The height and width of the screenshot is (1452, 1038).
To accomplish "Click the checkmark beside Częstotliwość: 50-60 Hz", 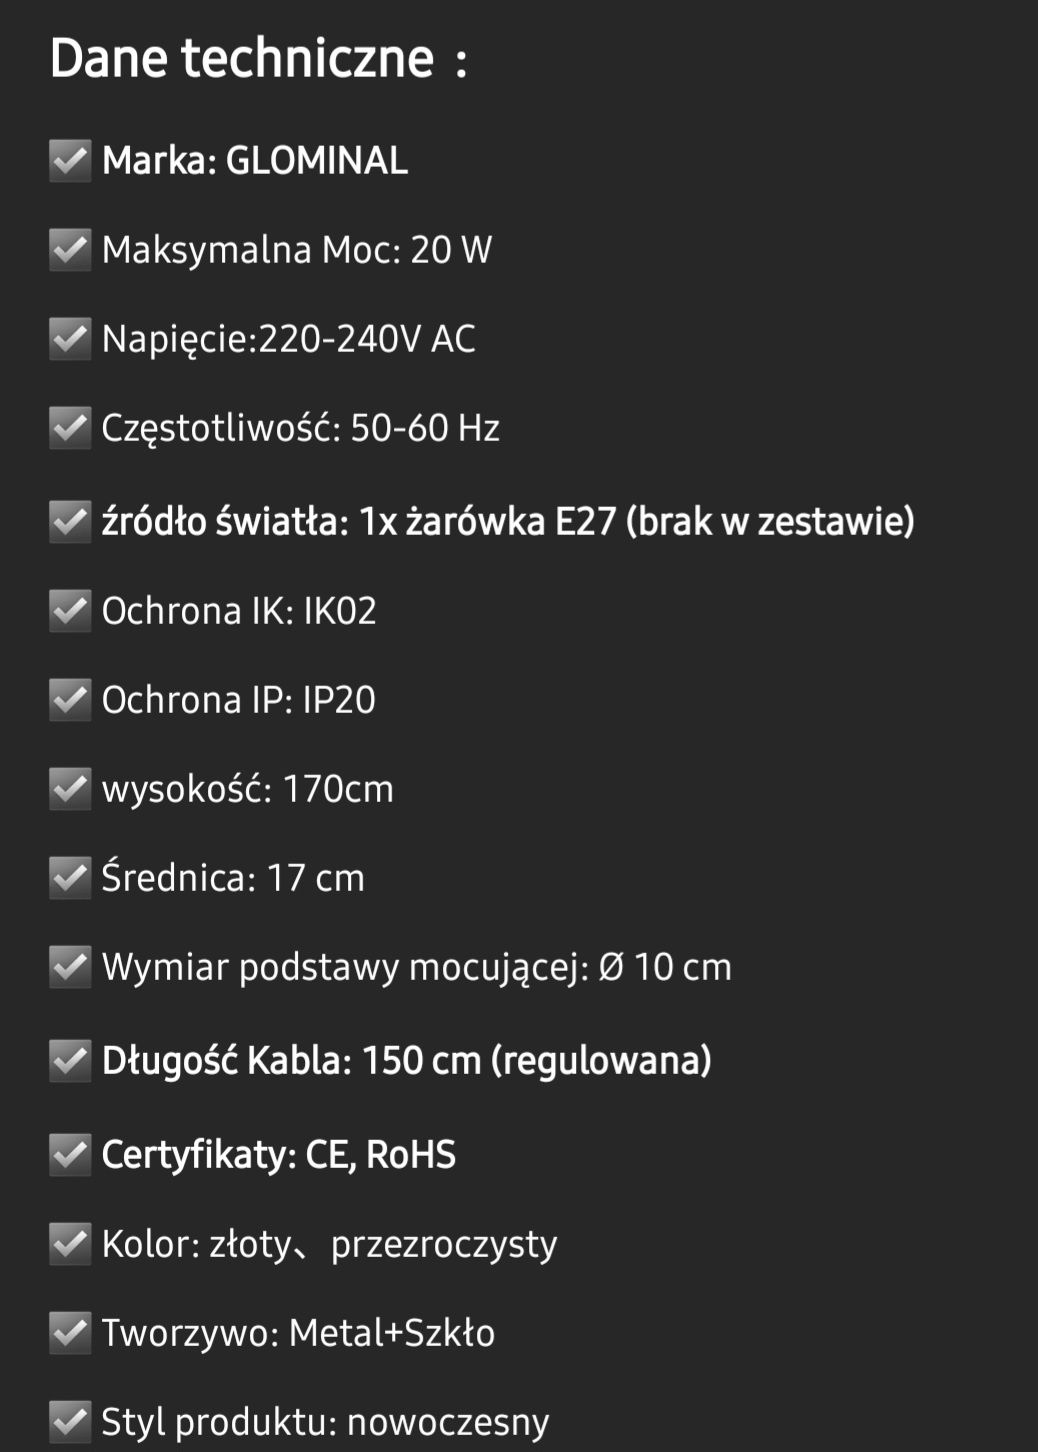I will (x=70, y=428).
